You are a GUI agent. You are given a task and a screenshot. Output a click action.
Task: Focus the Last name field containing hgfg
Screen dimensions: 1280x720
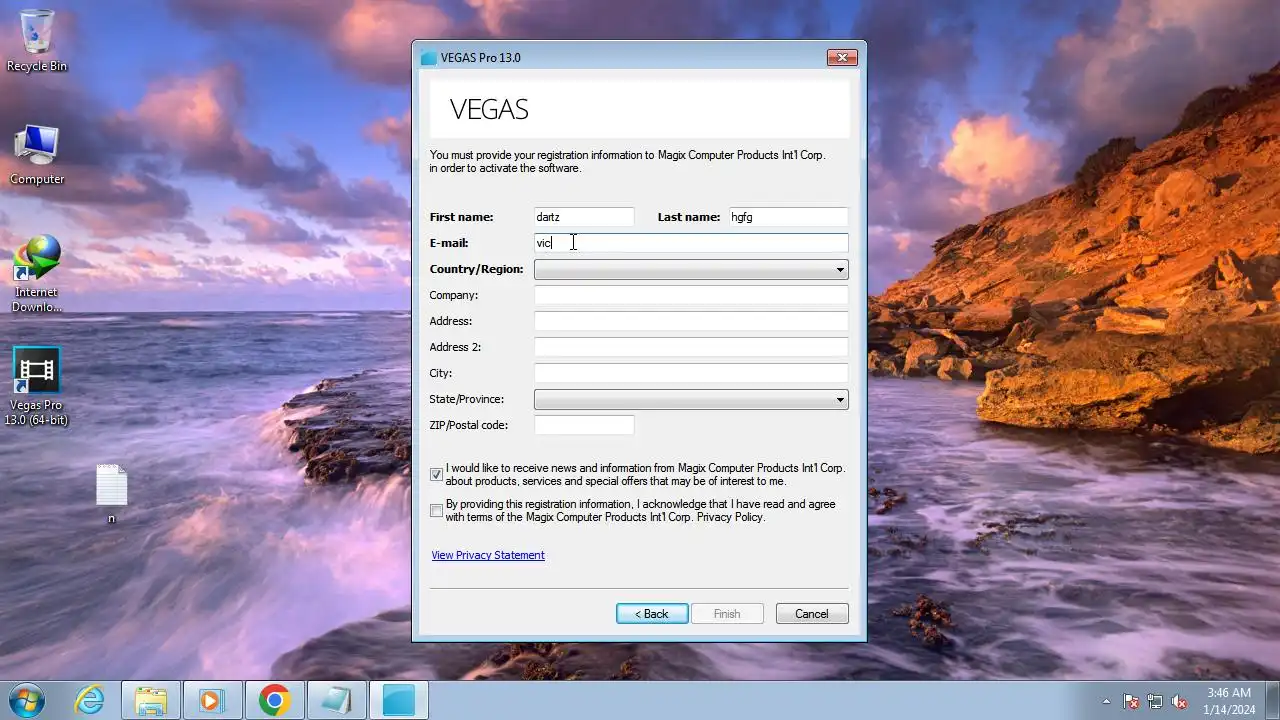tap(788, 217)
